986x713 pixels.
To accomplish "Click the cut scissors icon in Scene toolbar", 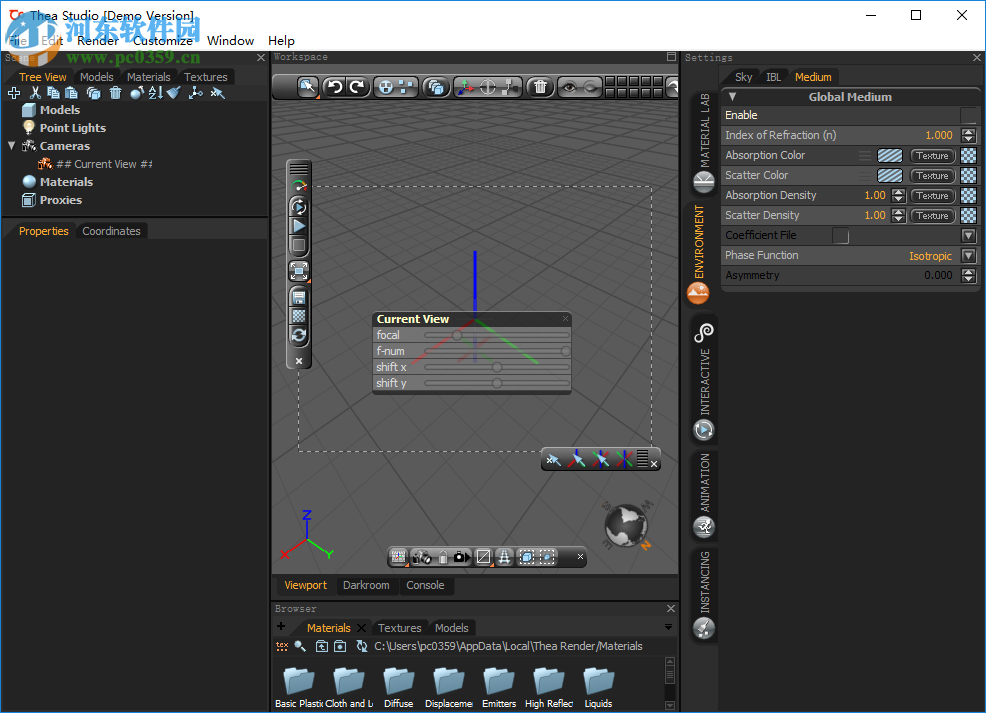I will pyautogui.click(x=35, y=93).
